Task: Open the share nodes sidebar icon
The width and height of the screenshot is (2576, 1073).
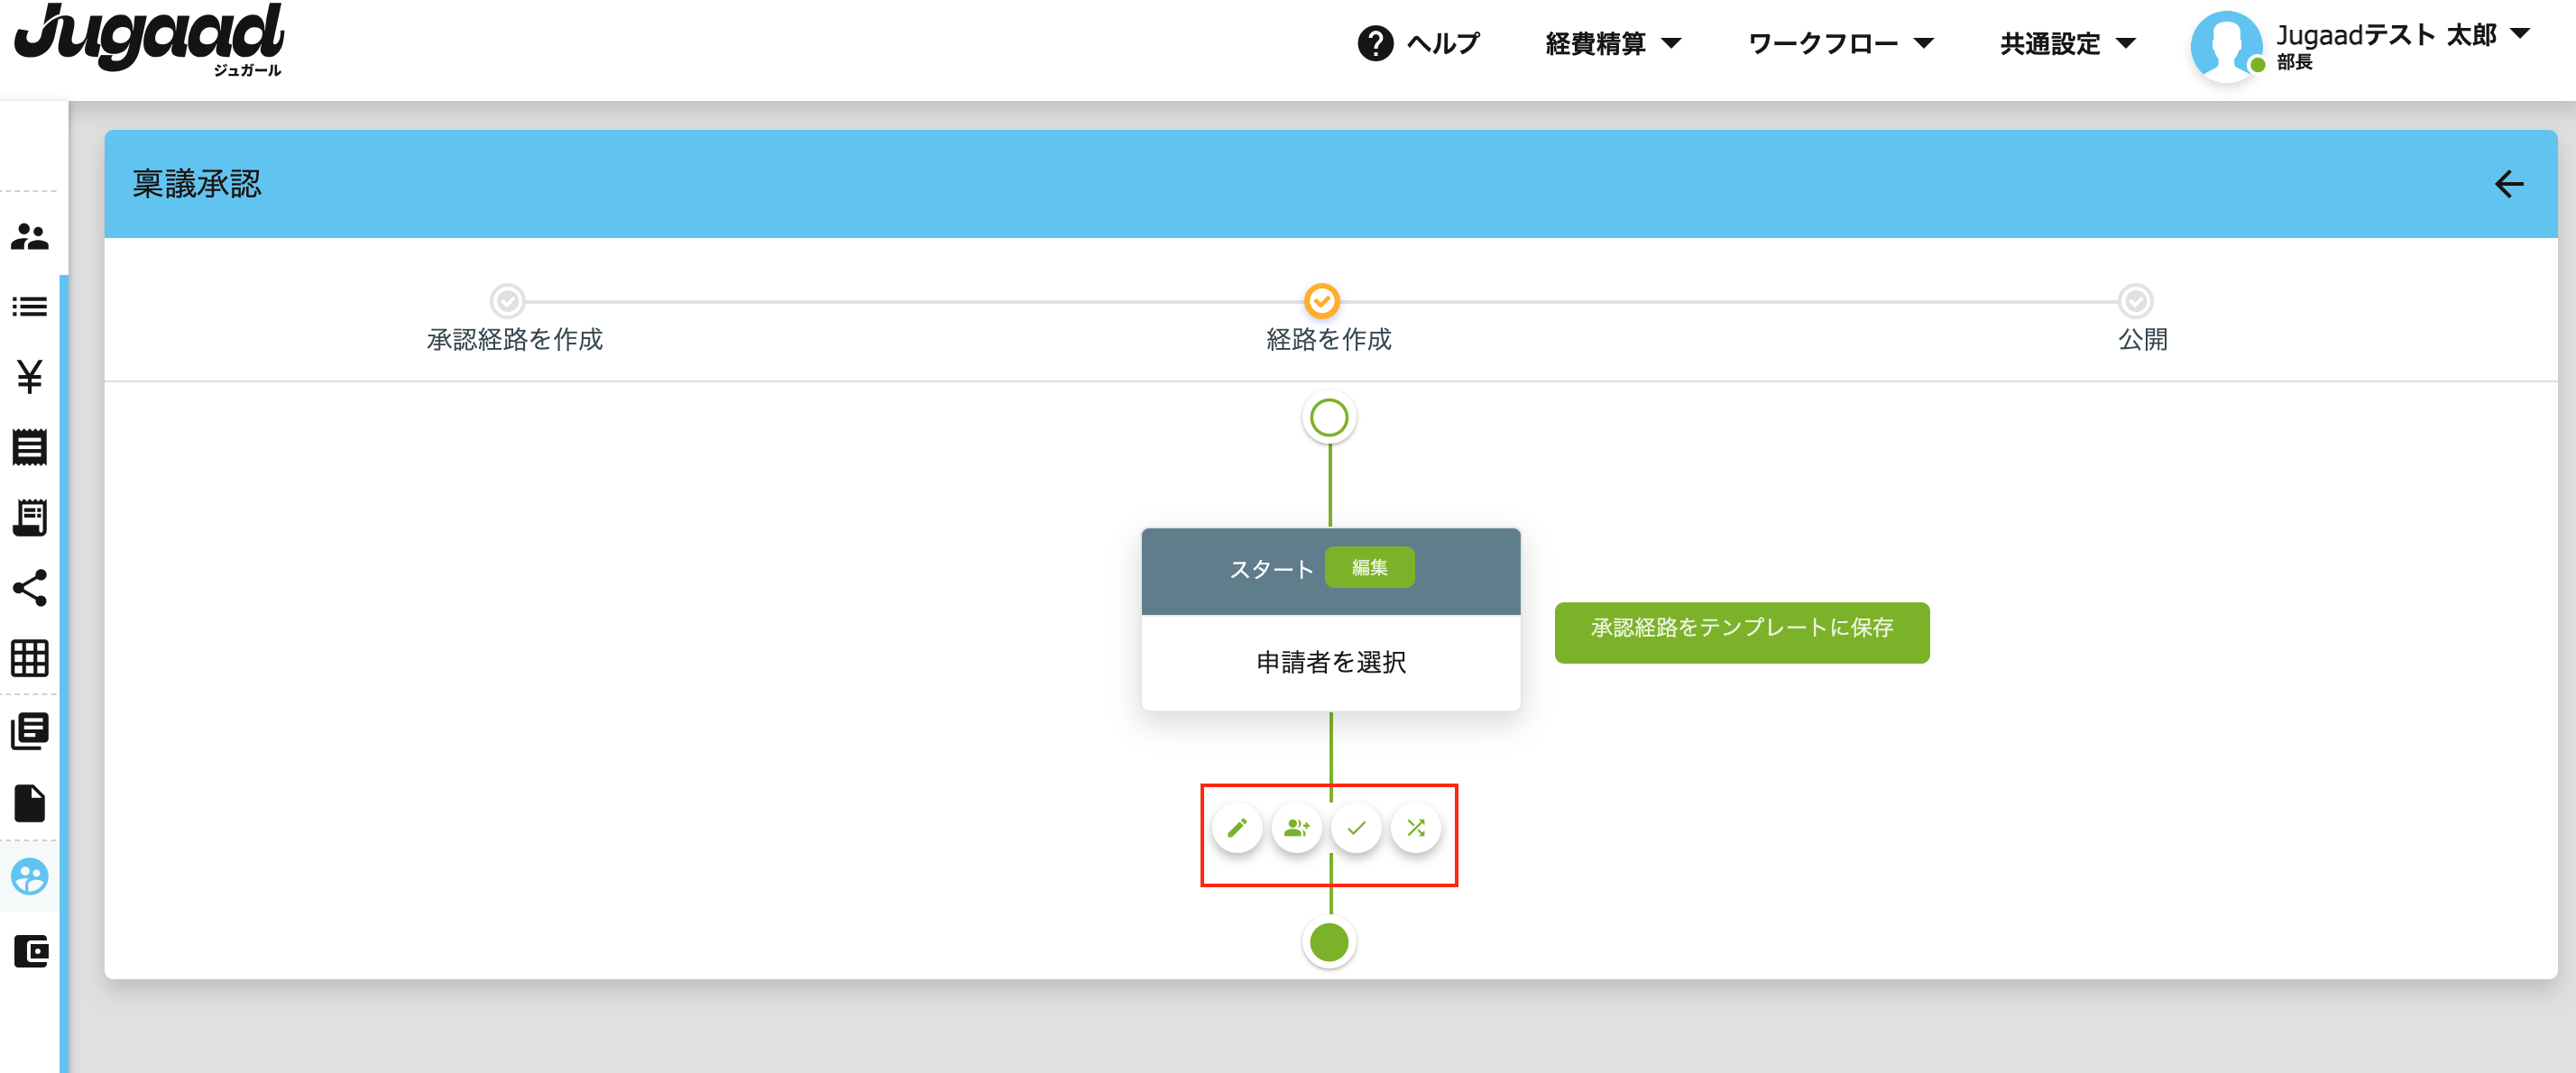Action: pyautogui.click(x=30, y=588)
